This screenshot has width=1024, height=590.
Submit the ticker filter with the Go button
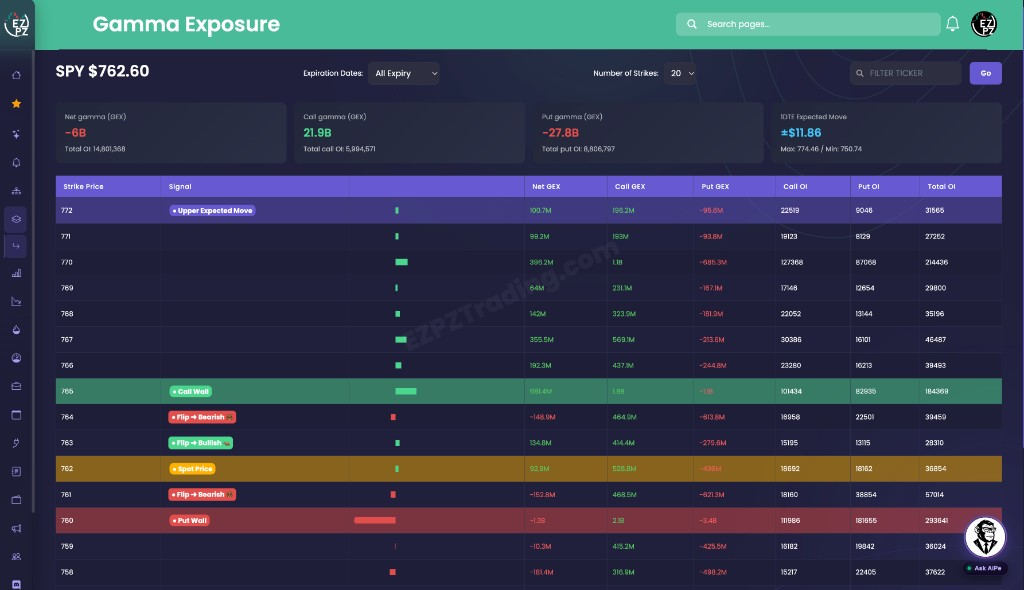click(x=985, y=73)
